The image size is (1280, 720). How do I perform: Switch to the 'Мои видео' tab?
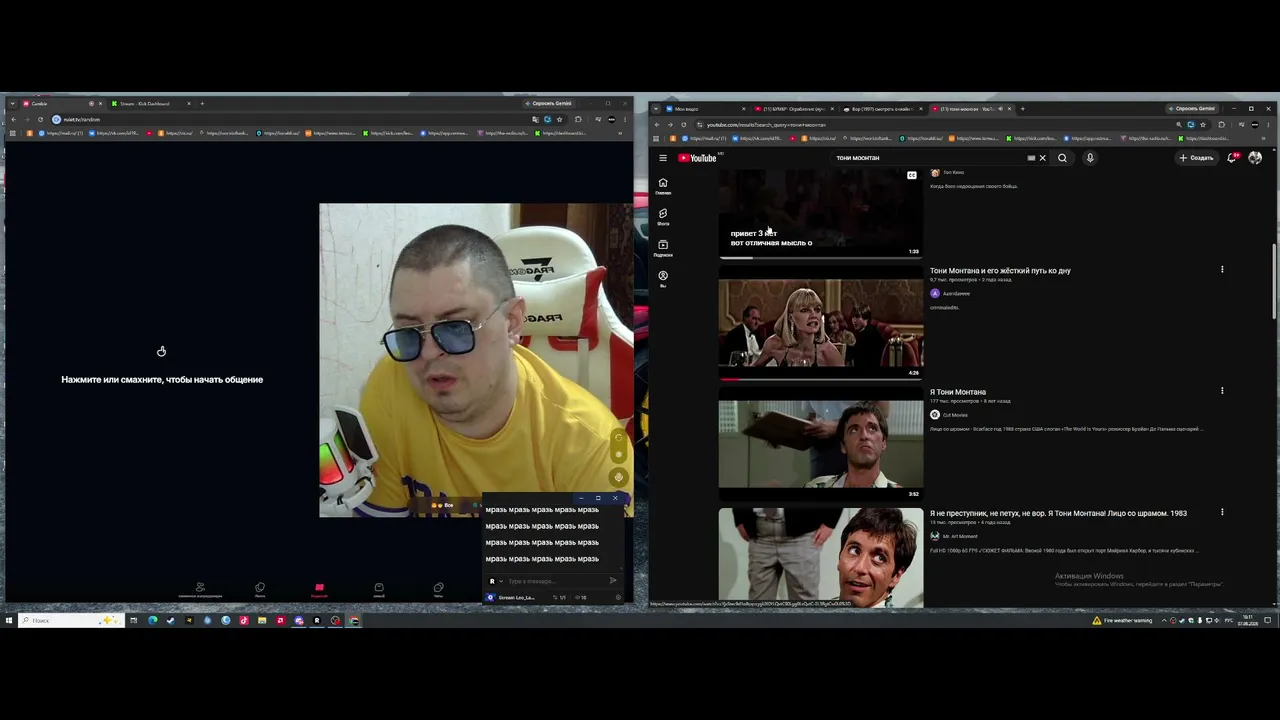pyautogui.click(x=706, y=109)
